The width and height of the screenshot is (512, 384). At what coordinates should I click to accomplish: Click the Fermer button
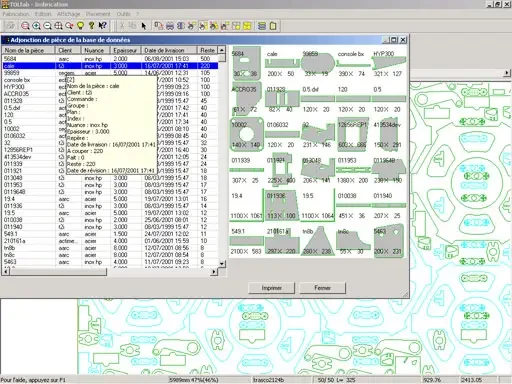[x=322, y=288]
